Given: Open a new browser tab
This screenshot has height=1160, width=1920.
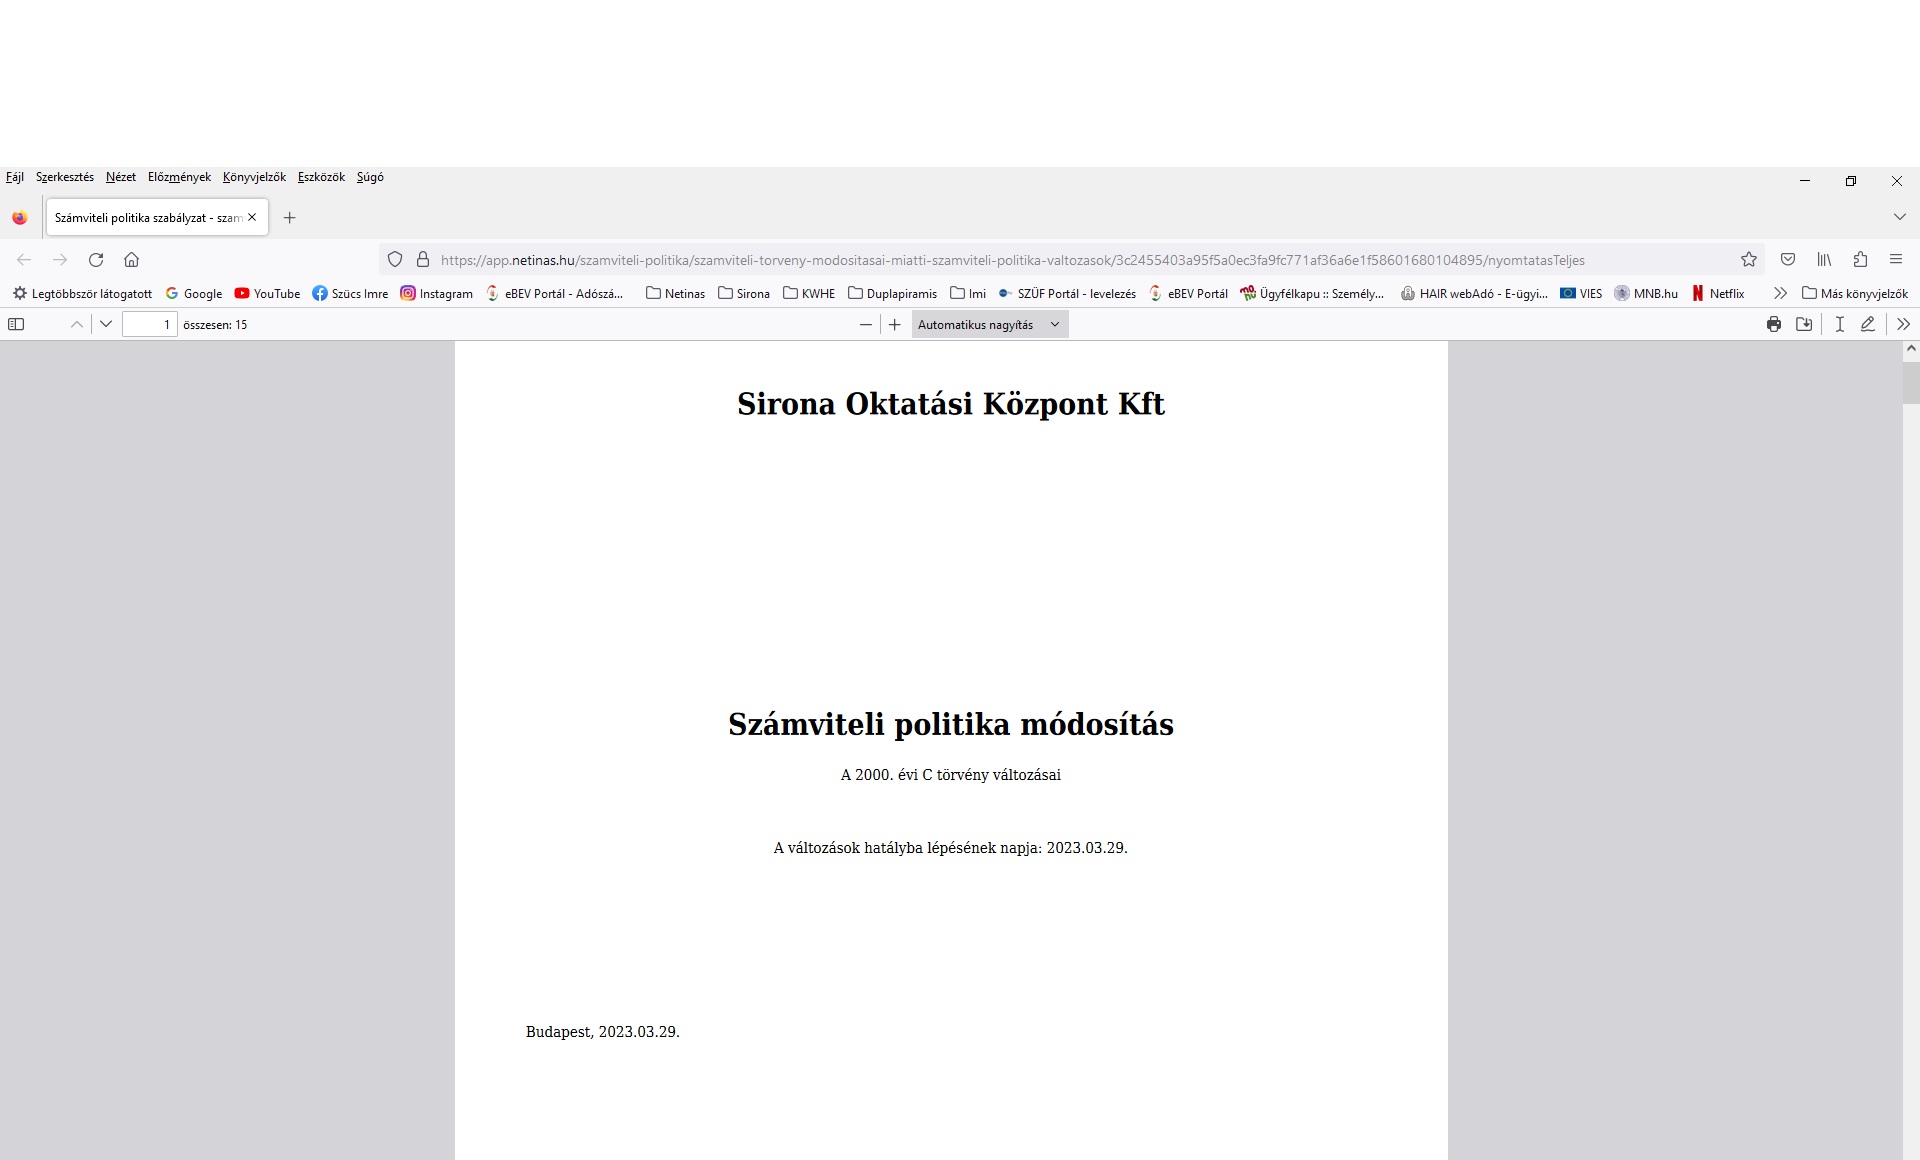Looking at the screenshot, I should (289, 217).
